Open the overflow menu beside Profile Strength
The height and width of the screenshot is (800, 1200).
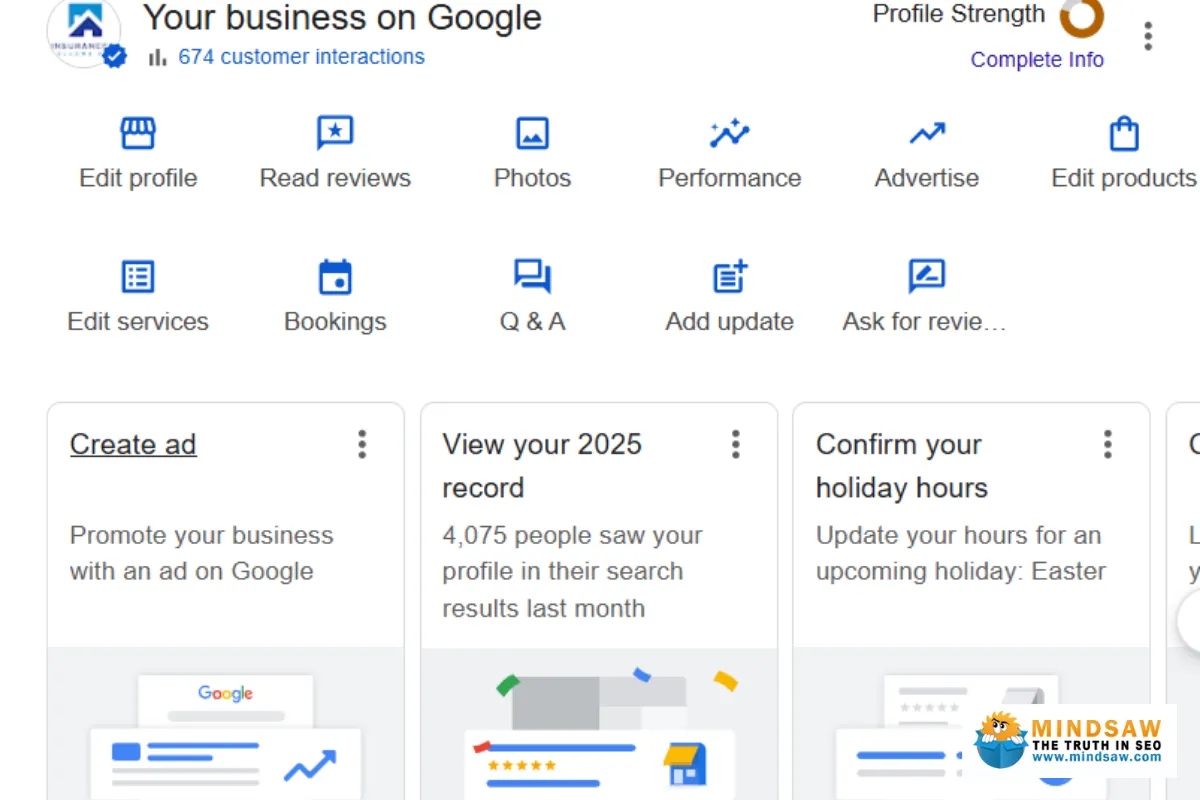(1147, 34)
